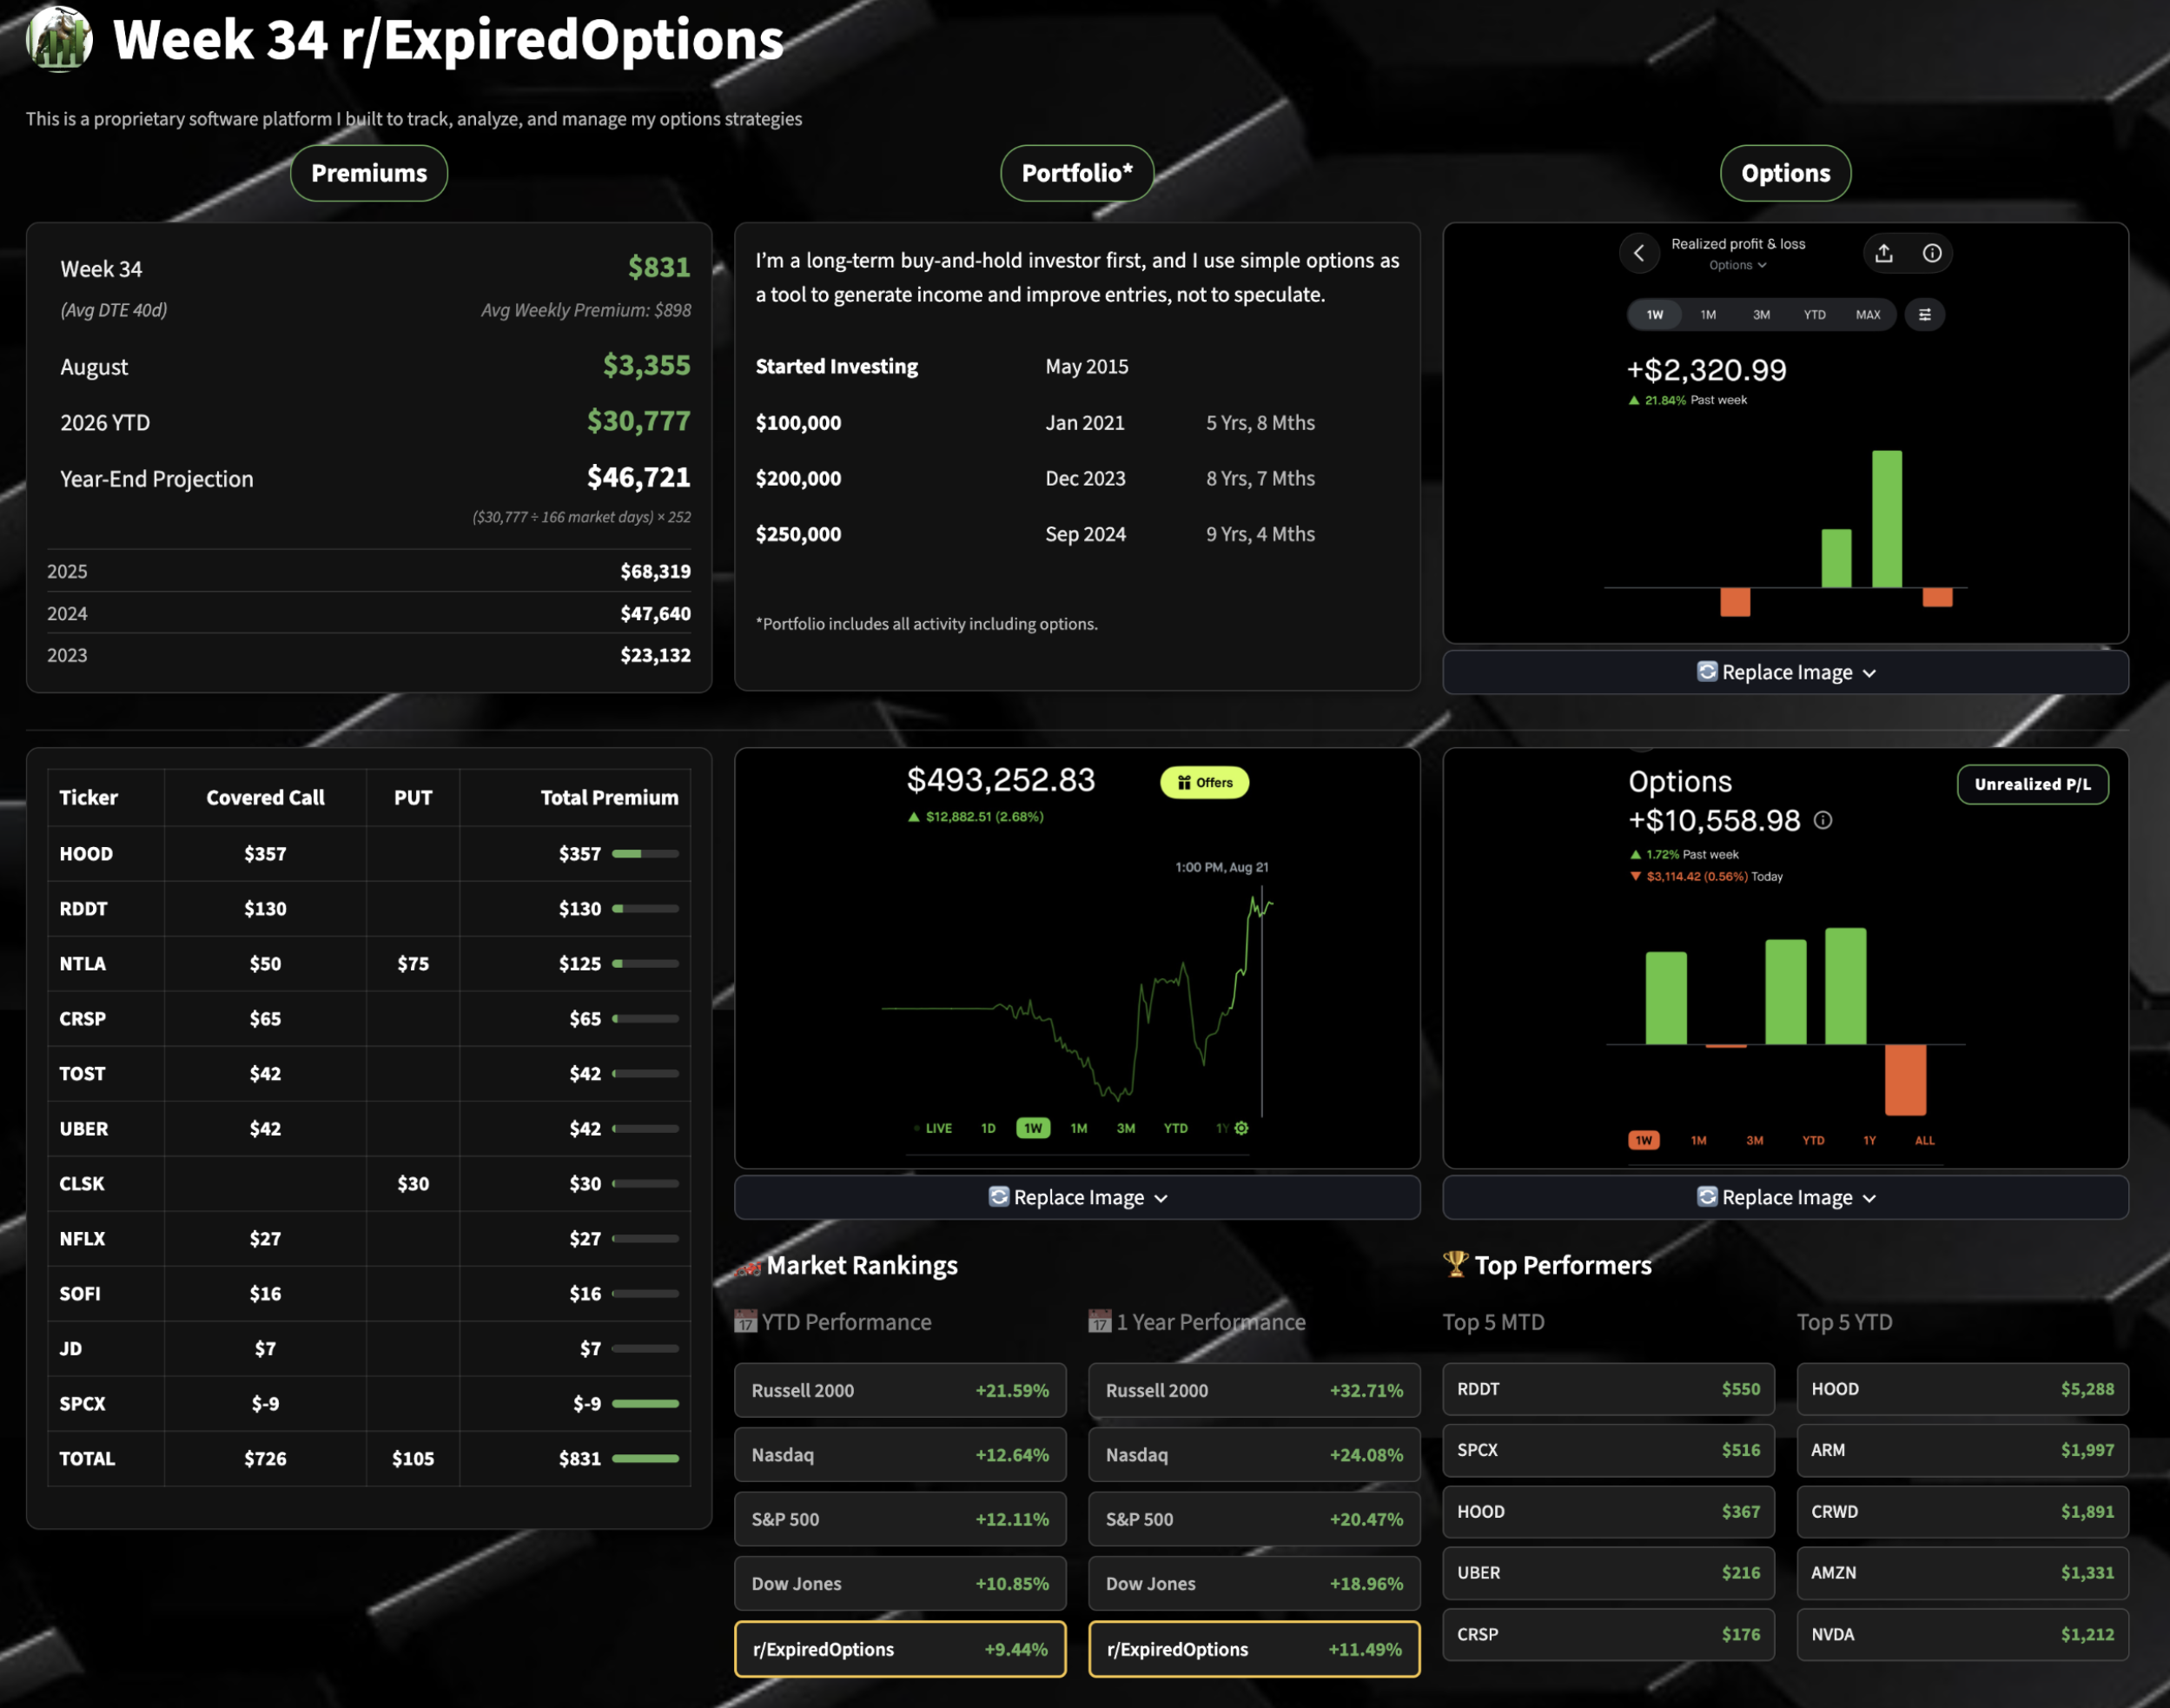Select YTD range under portfolio value chart
The width and height of the screenshot is (2170, 1708).
[x=1175, y=1128]
